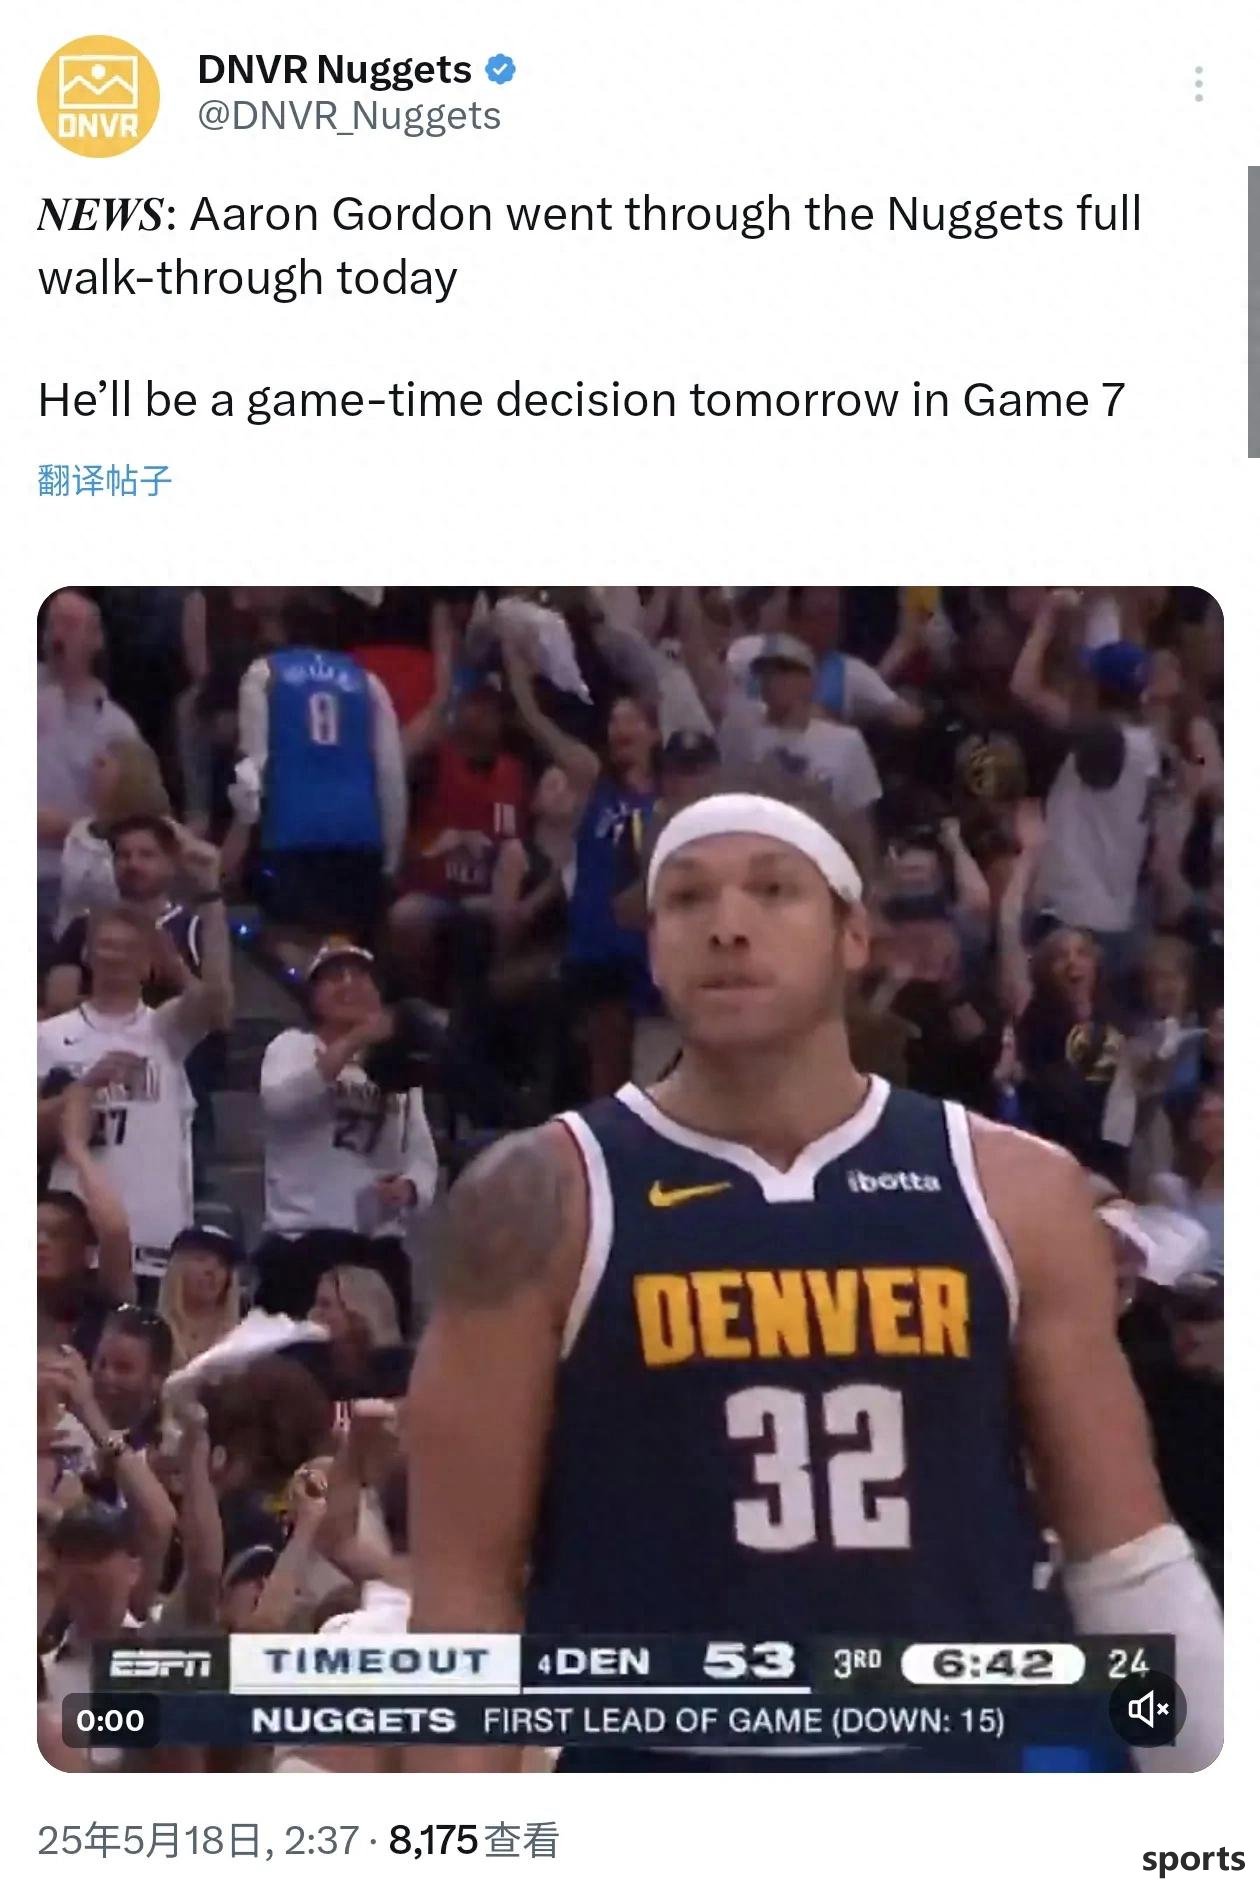
Task: Click the 25年5月18日 post timestamp
Action: [198, 1840]
